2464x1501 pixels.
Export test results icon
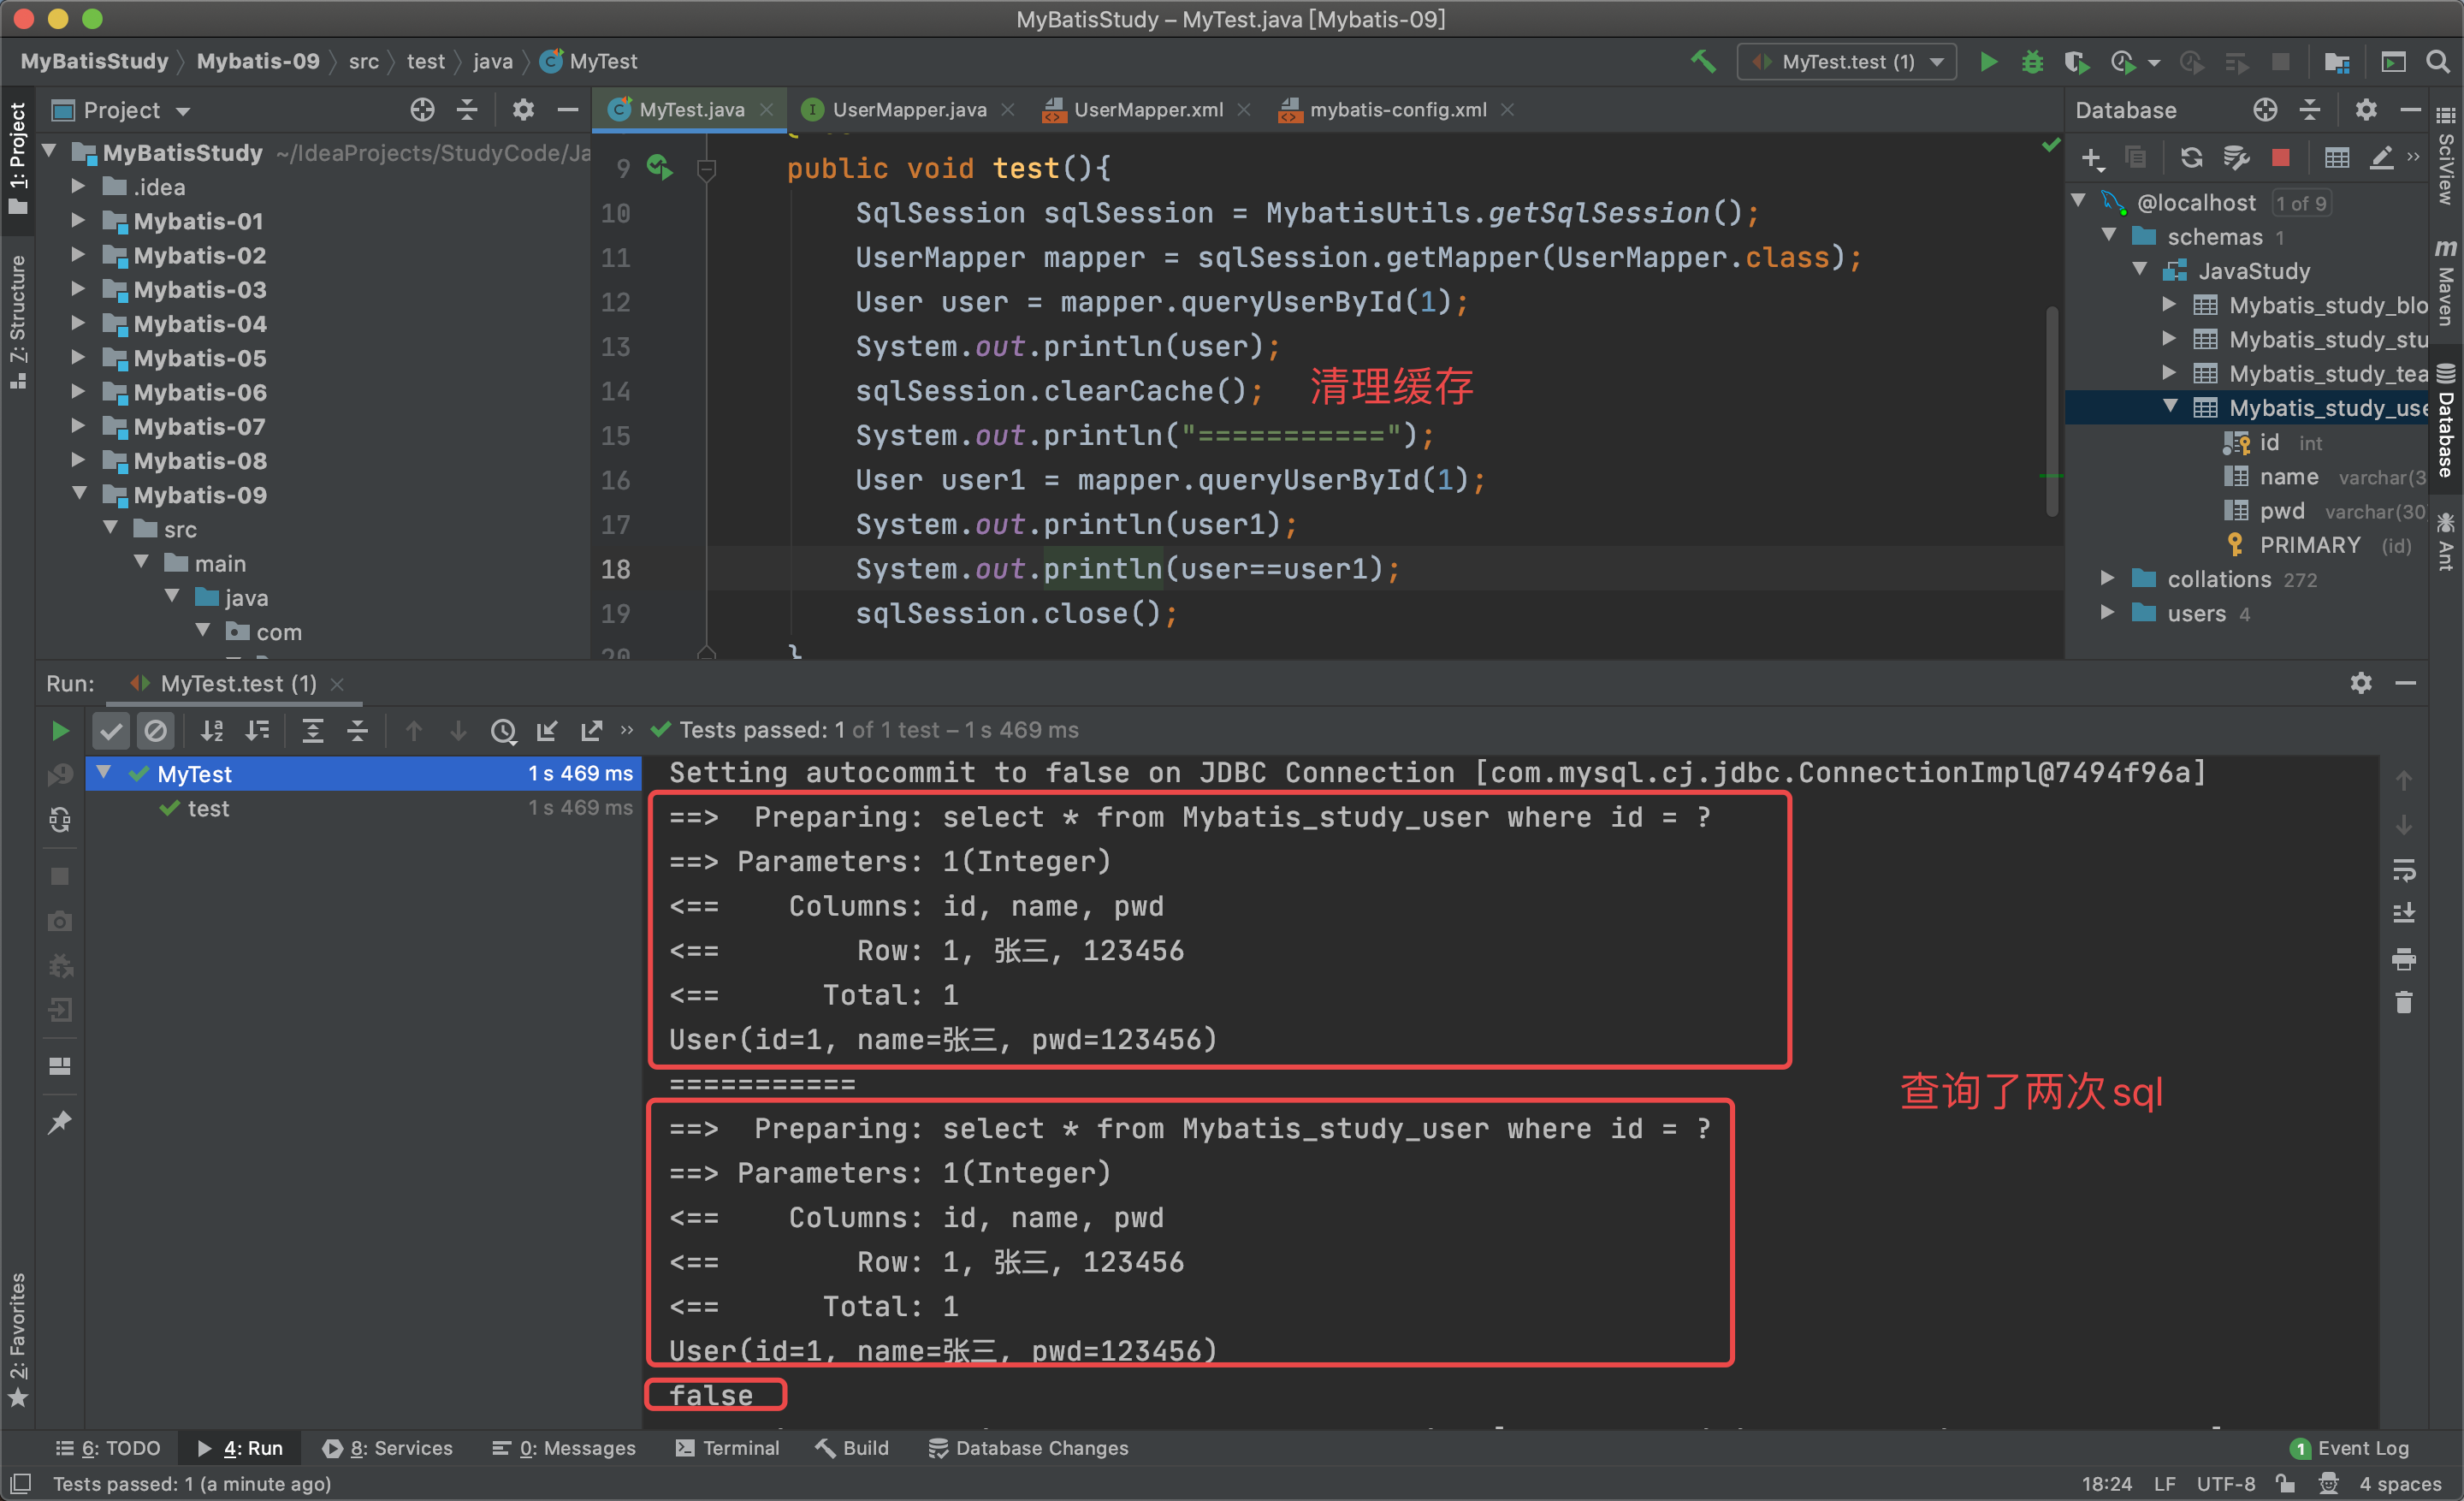click(591, 731)
